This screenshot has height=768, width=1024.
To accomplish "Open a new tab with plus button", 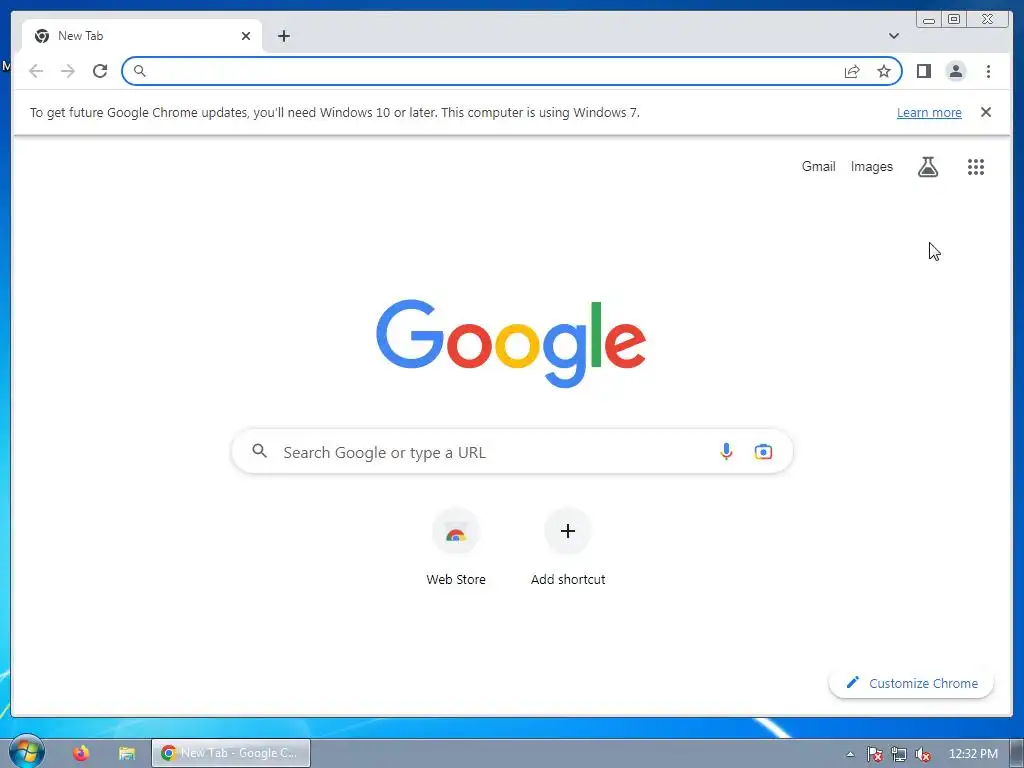I will (284, 36).
